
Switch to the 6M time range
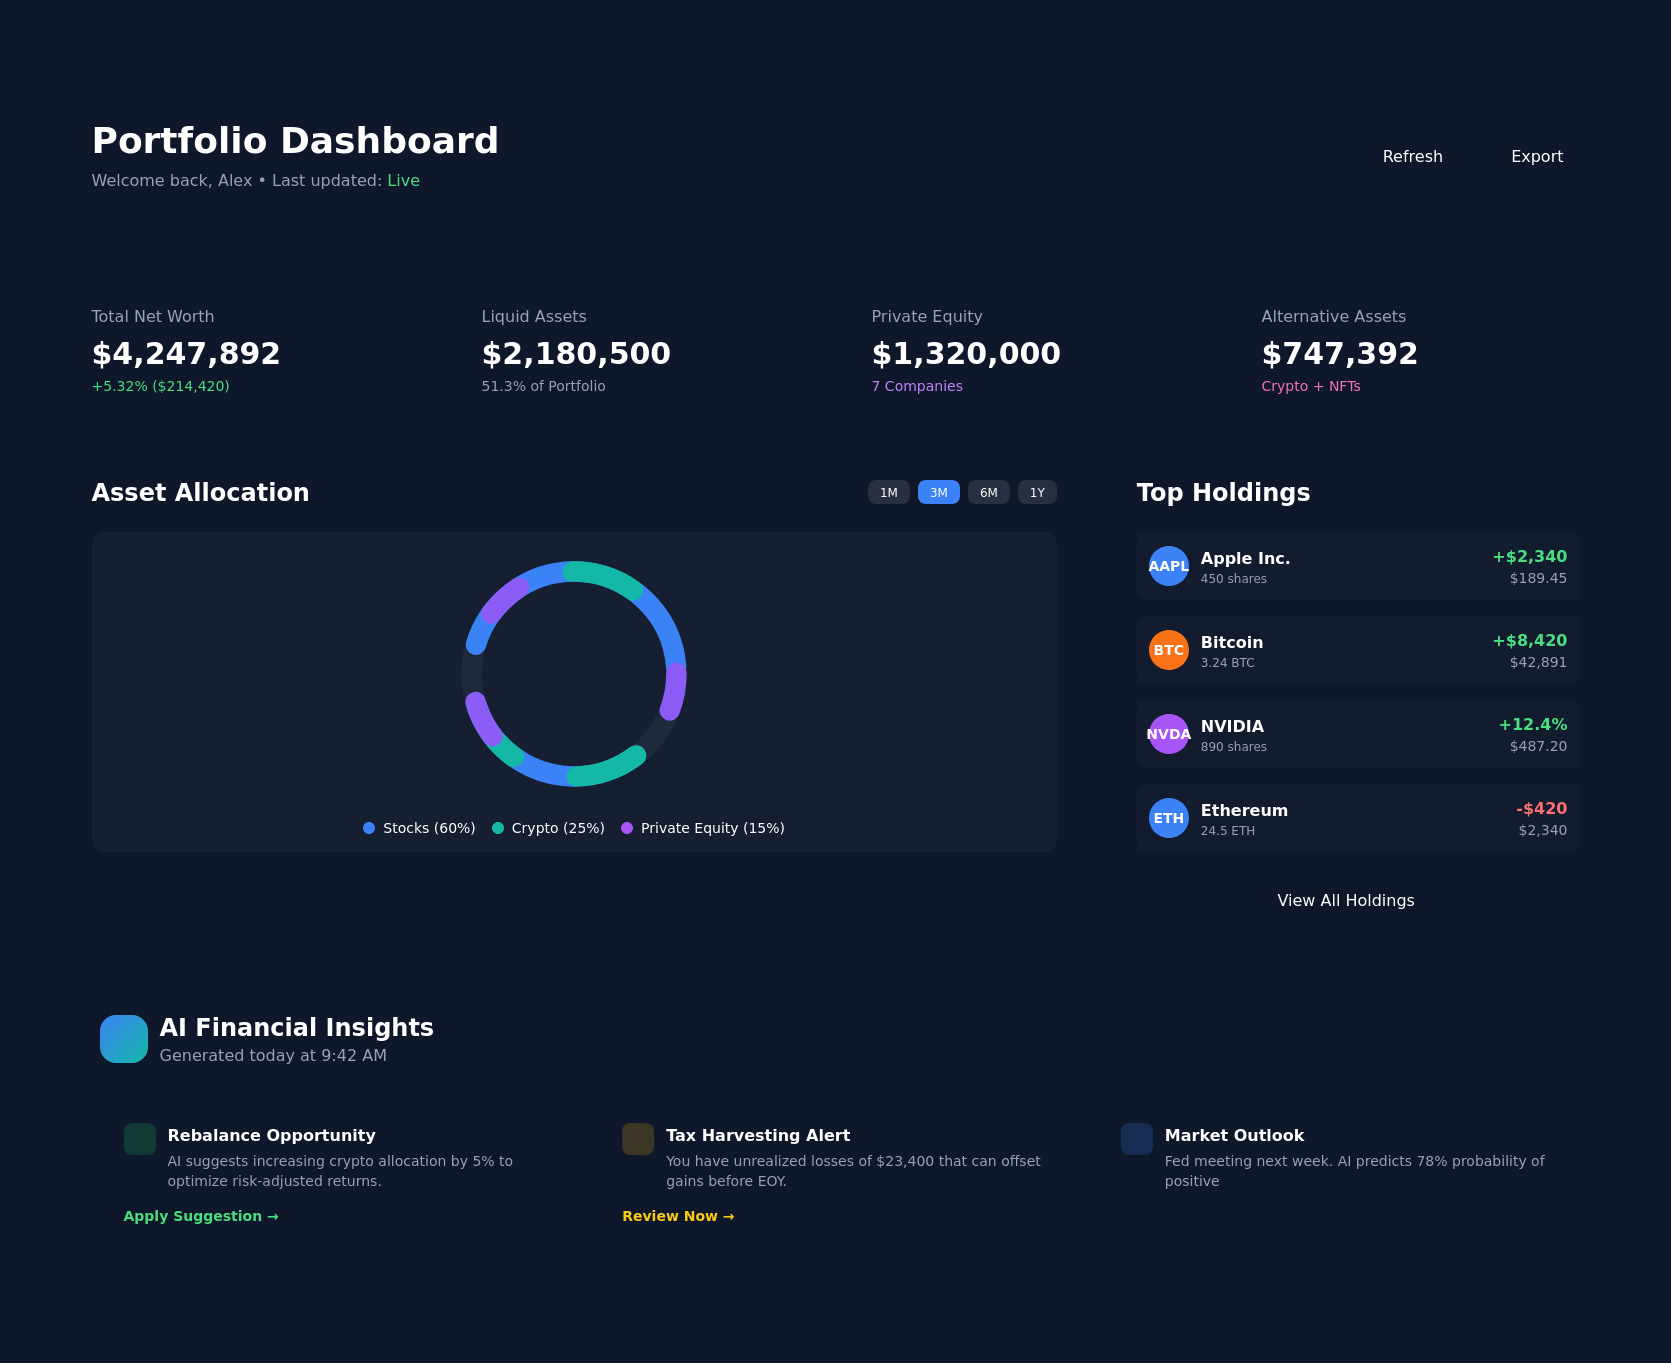[x=988, y=492]
